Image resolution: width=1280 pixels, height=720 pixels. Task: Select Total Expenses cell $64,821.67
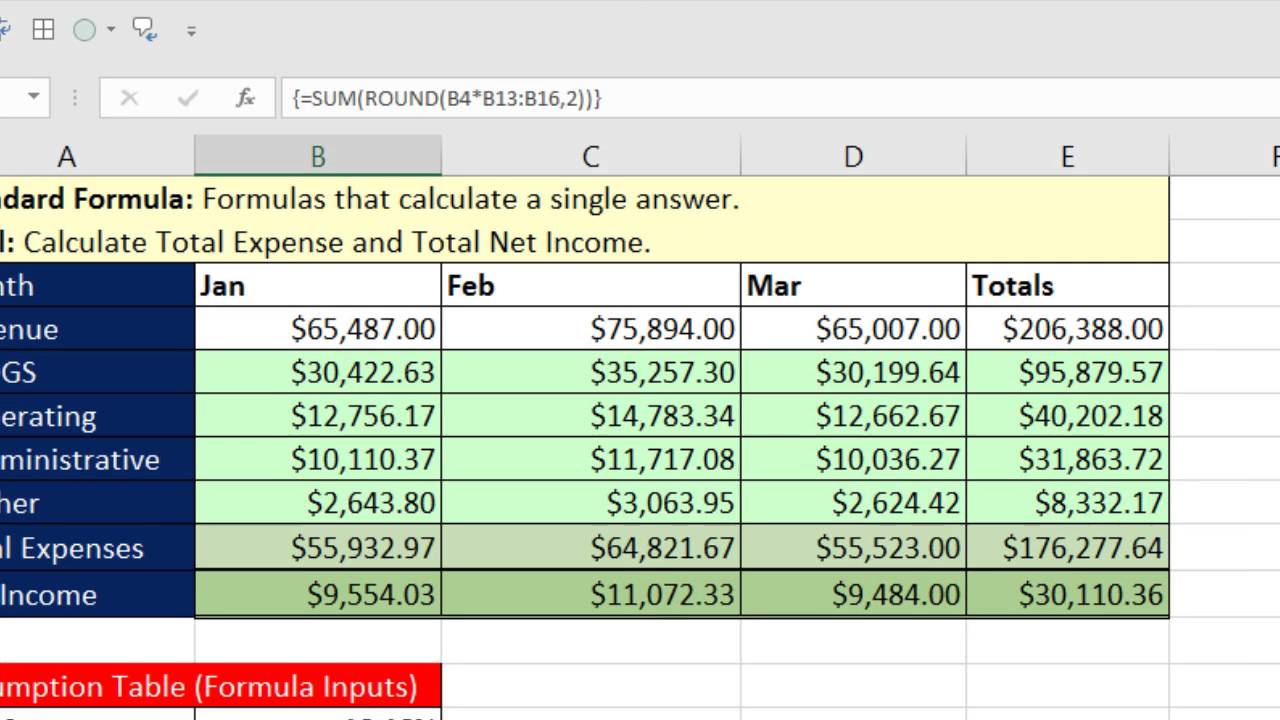(x=591, y=547)
